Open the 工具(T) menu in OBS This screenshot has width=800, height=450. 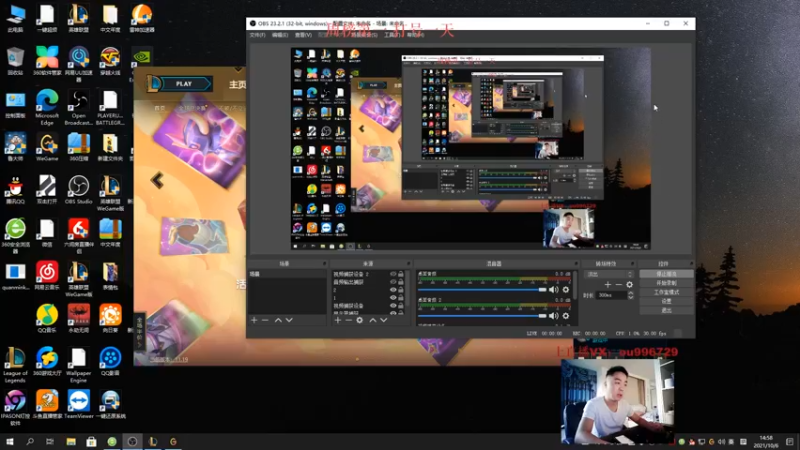391,35
